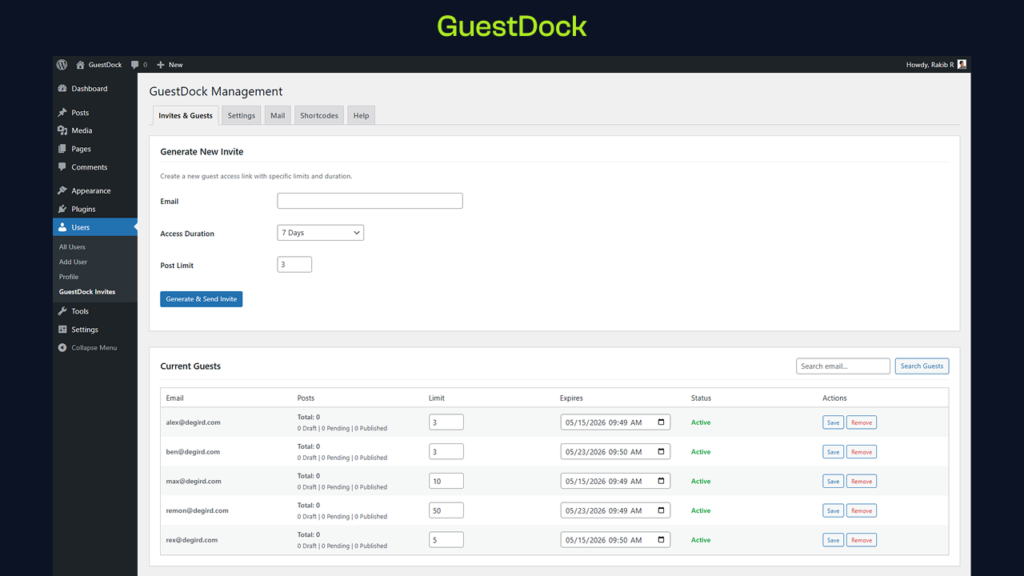
Task: Edit limit field showing 10 for max@degird.com
Action: click(446, 481)
